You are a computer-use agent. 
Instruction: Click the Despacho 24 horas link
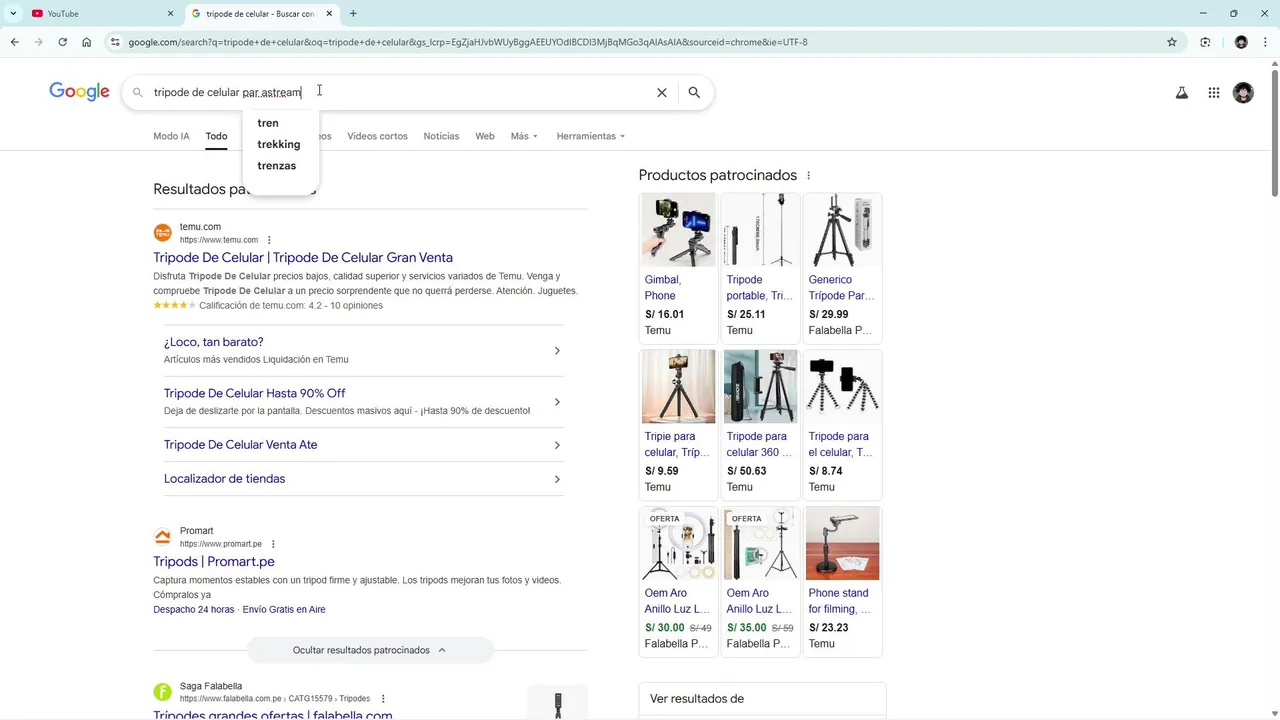(194, 609)
